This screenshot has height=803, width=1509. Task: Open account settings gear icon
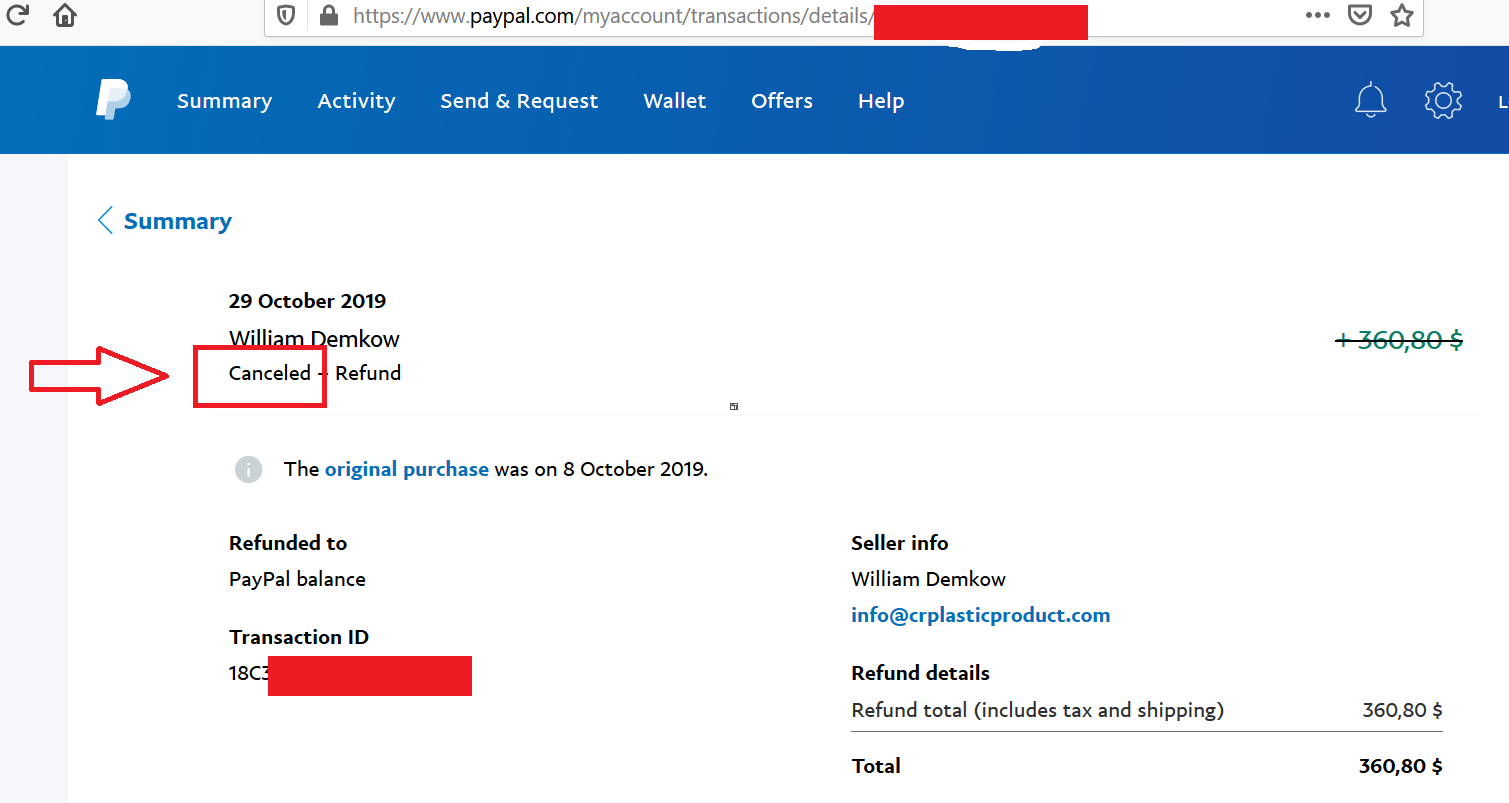1443,100
